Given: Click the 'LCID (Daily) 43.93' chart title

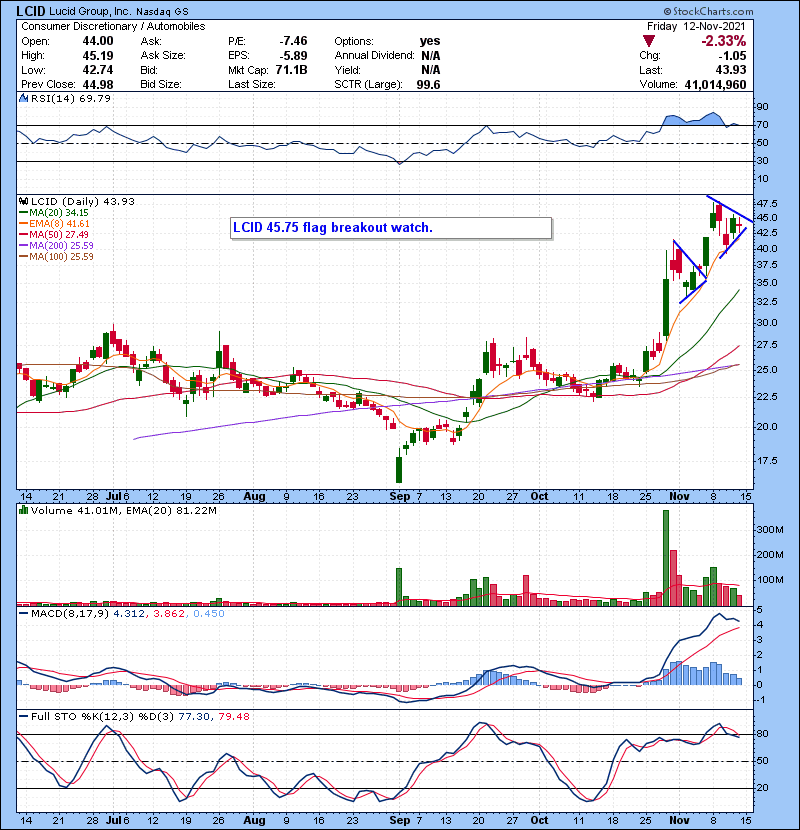Looking at the screenshot, I should 83,201.
